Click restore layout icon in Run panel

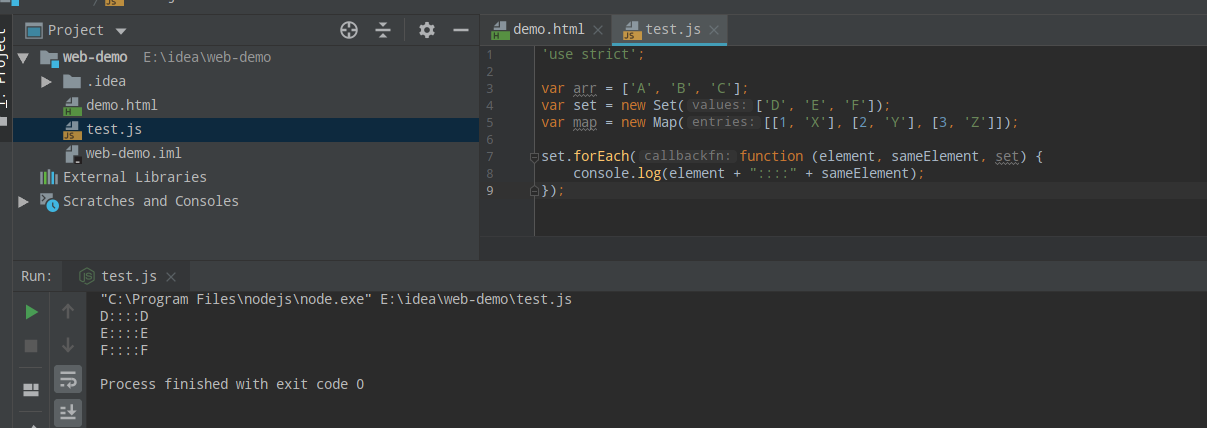point(31,389)
